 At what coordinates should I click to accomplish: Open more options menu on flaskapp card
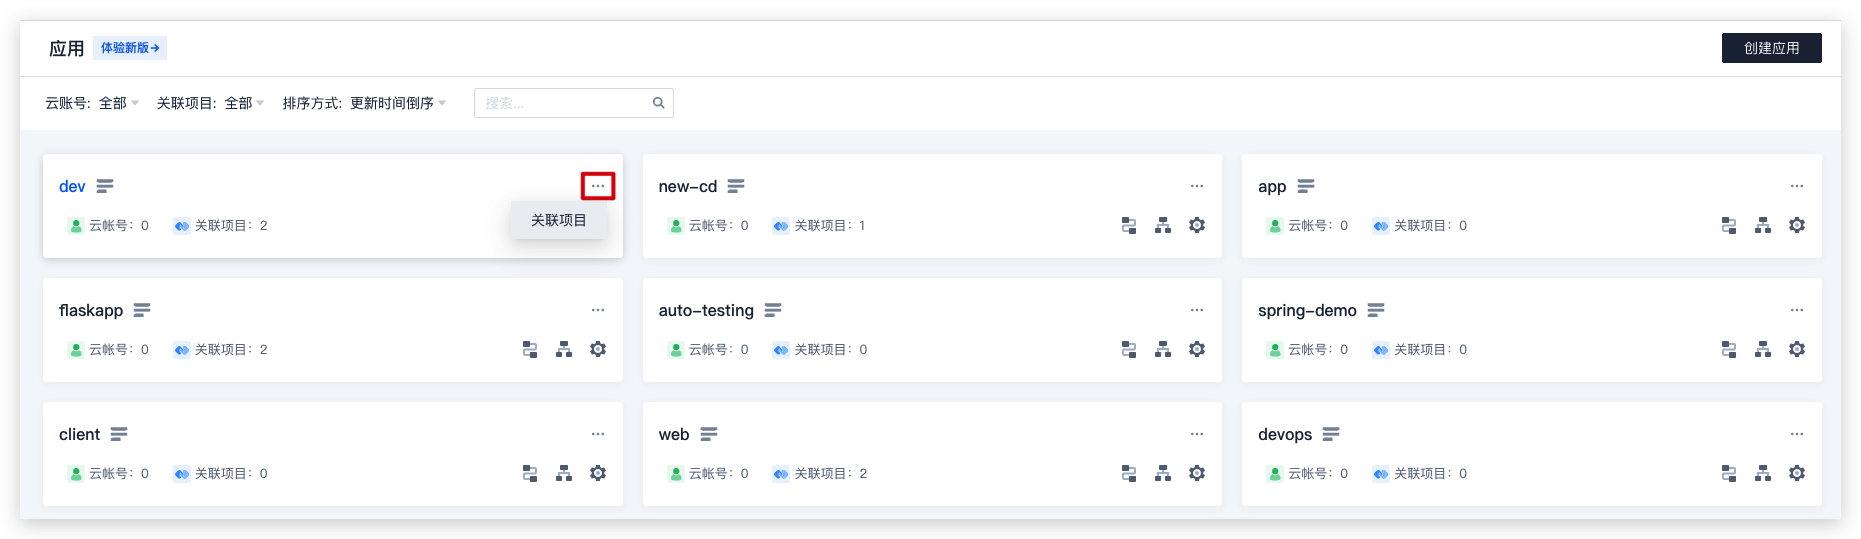[597, 310]
